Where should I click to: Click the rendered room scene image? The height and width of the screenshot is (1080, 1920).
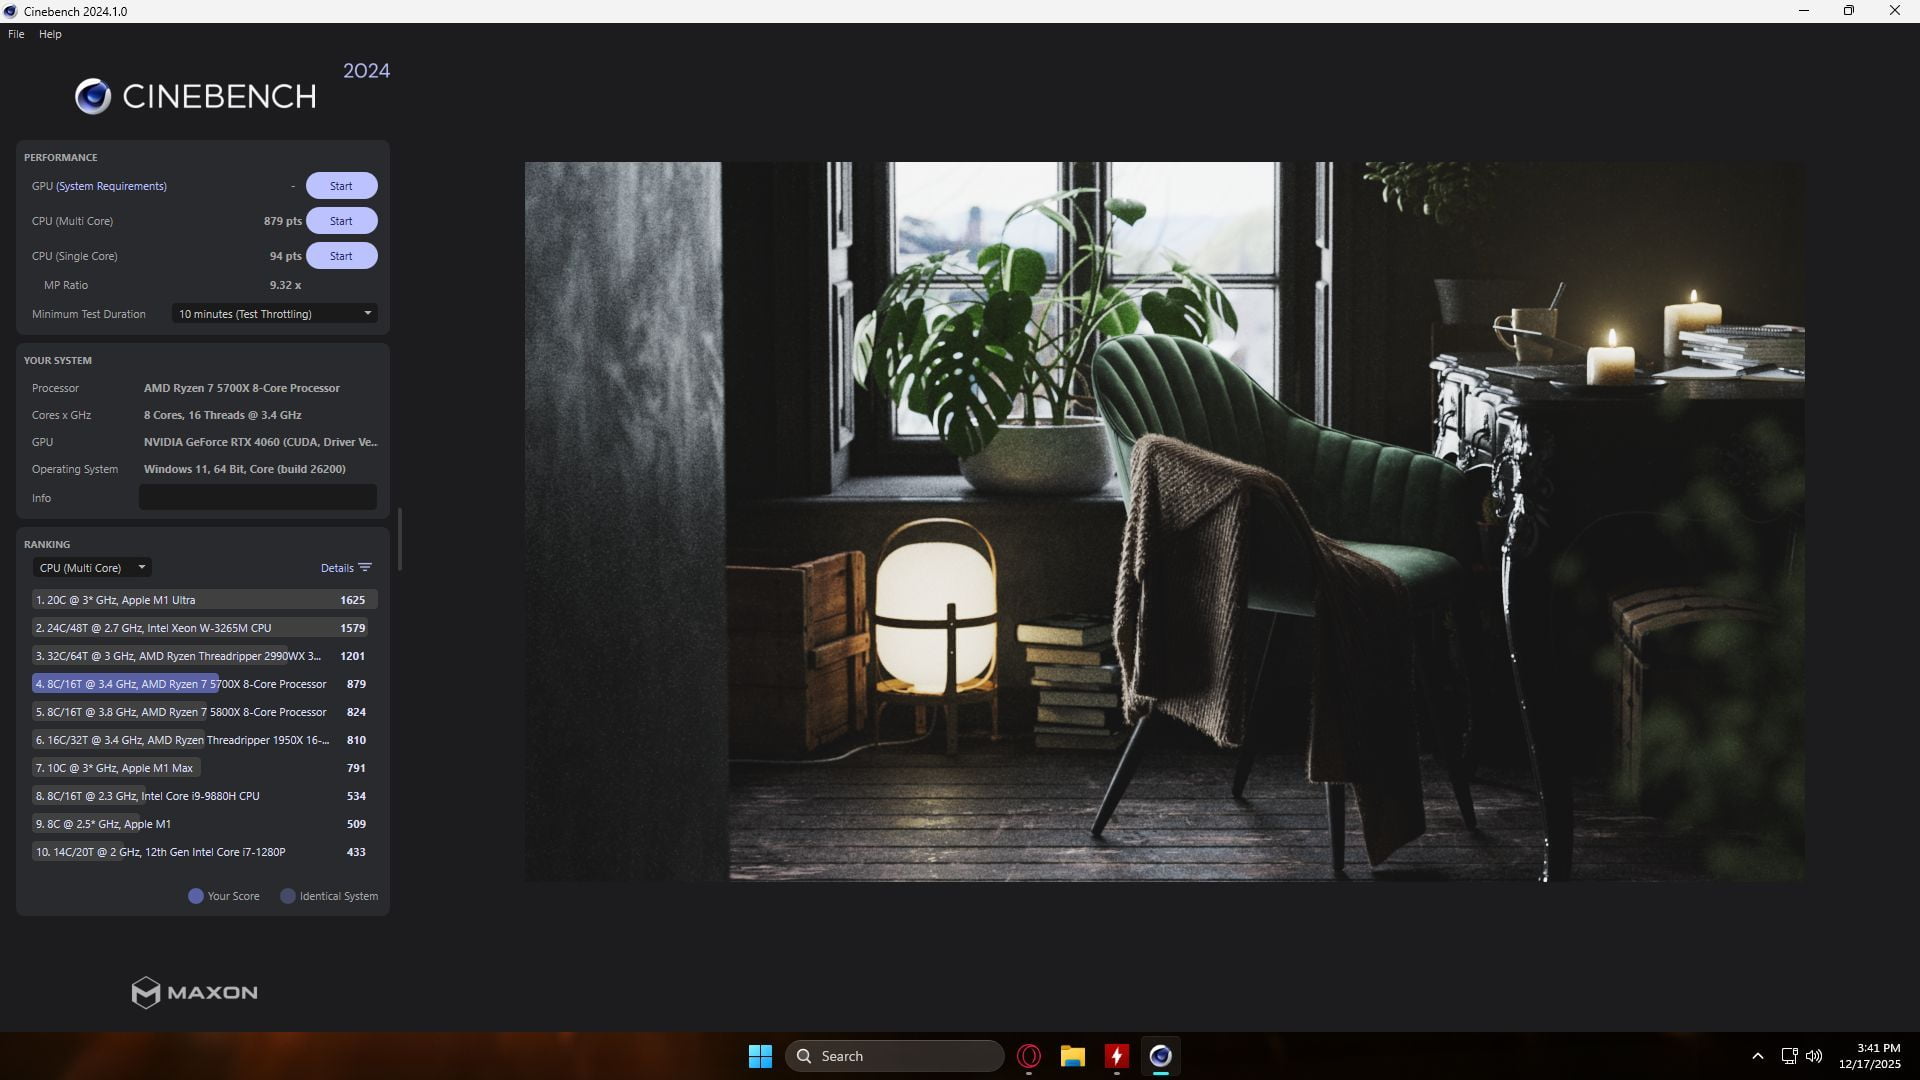tap(1165, 521)
